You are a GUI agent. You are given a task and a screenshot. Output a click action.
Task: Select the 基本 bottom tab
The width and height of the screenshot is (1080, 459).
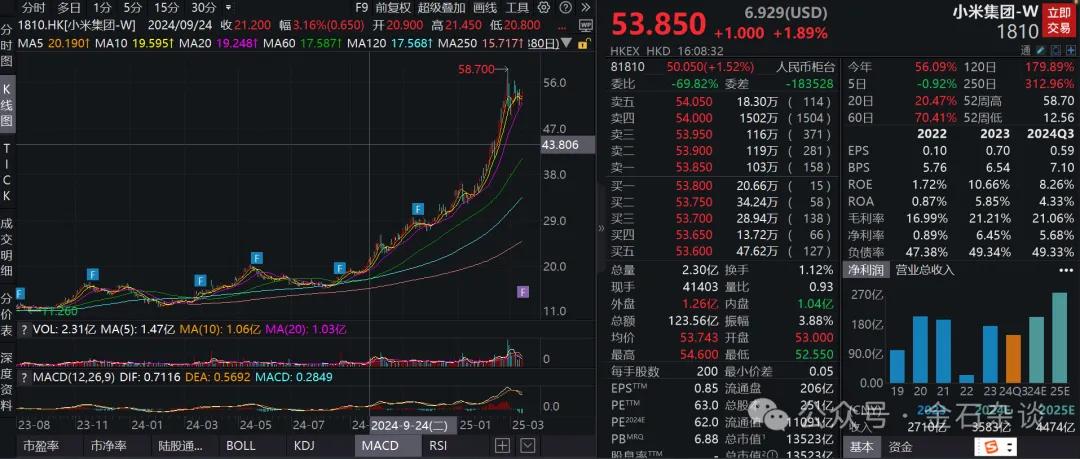pyautogui.click(x=862, y=447)
